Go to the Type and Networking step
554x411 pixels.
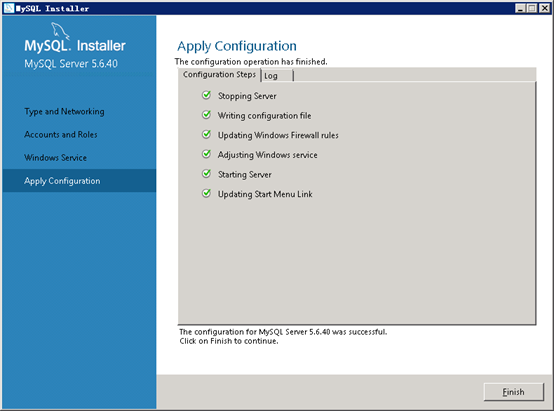pos(64,112)
